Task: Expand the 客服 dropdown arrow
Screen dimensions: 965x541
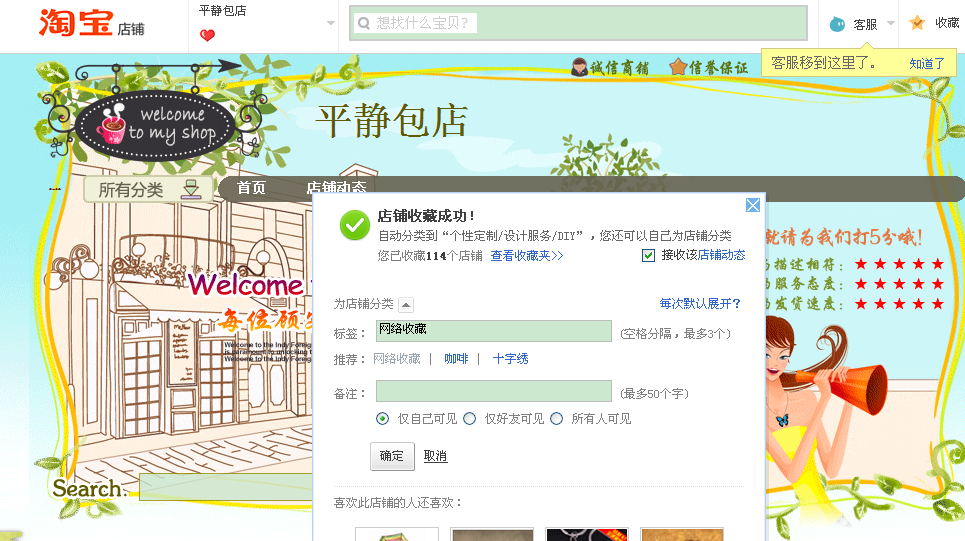Action: point(891,24)
